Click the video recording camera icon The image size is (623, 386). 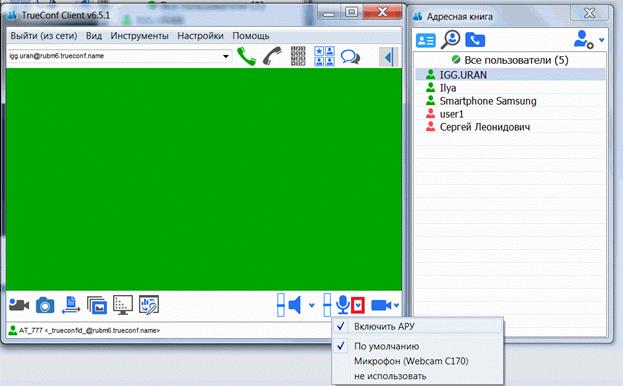[19, 305]
